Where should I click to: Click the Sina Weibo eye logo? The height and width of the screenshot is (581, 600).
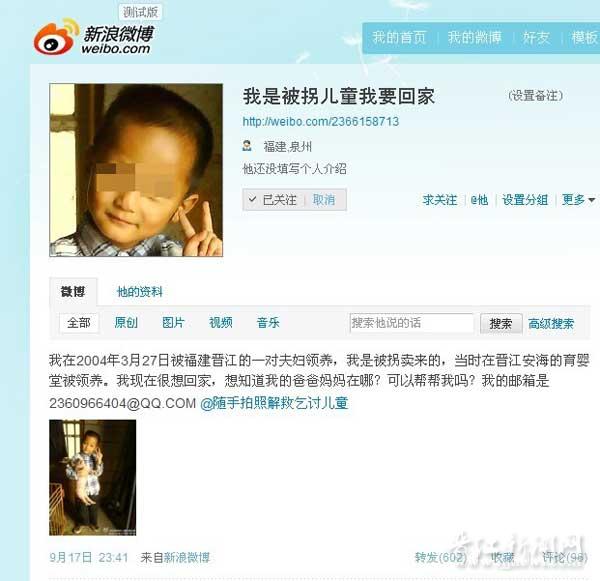pos(55,37)
